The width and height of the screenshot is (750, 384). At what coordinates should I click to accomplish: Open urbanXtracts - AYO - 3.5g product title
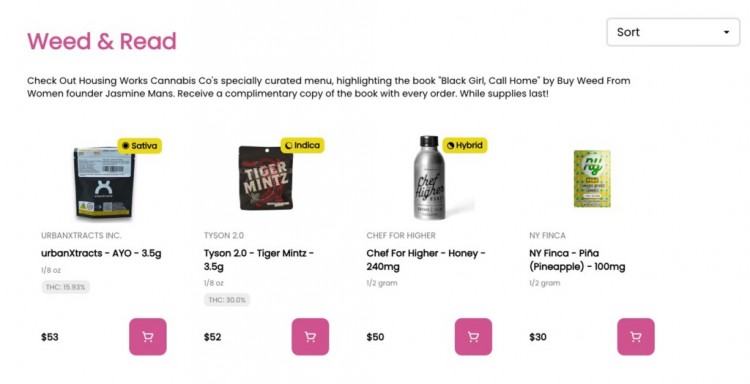pyautogui.click(x=101, y=253)
